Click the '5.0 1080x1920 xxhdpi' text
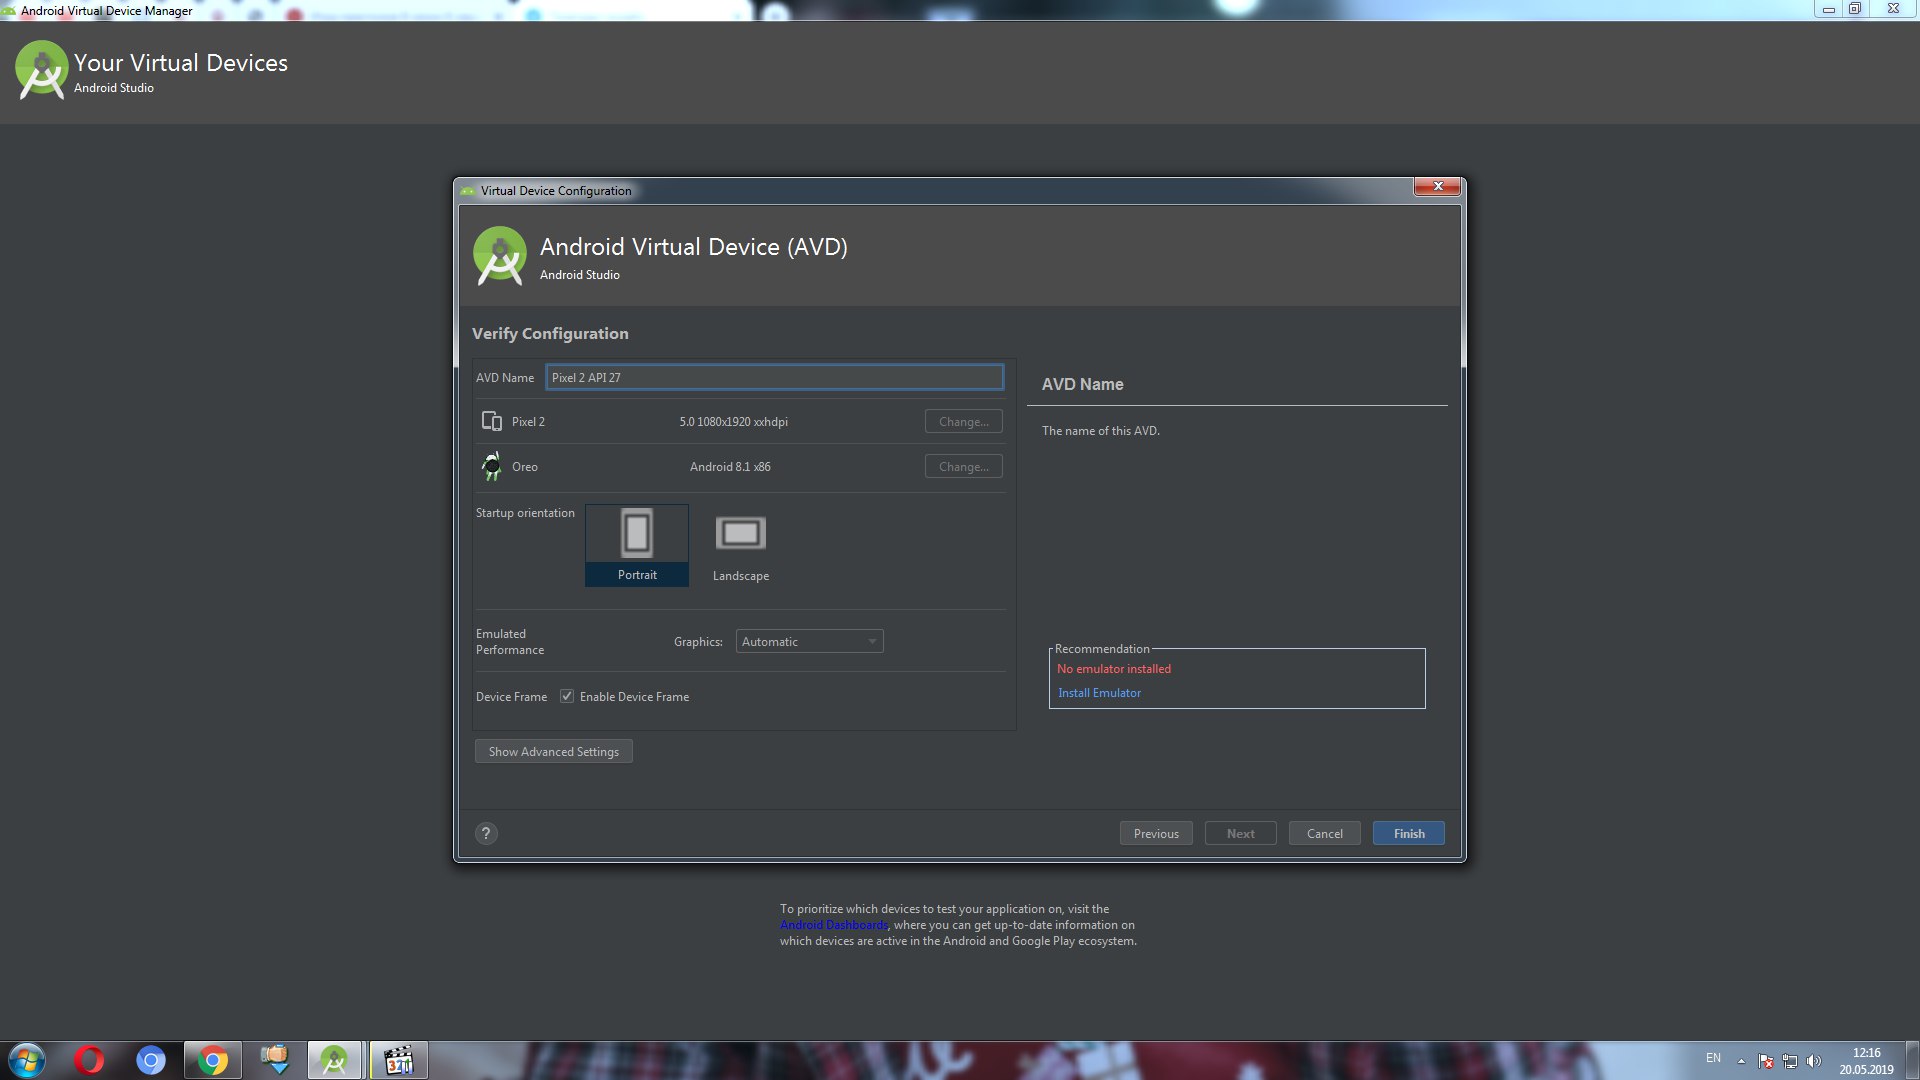 [x=734, y=422]
